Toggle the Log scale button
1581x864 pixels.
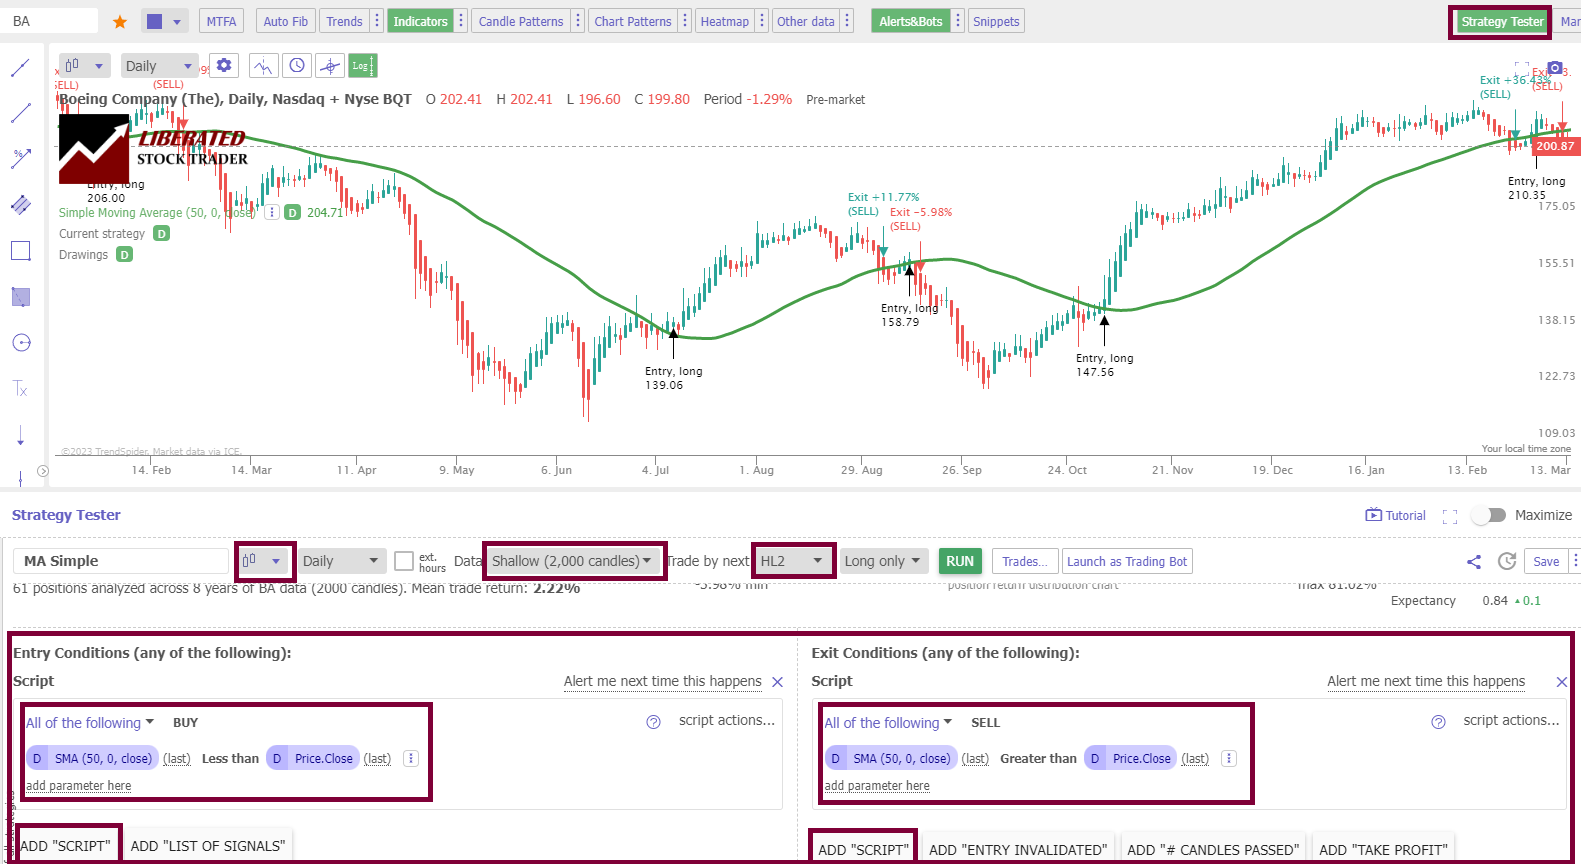pos(362,66)
